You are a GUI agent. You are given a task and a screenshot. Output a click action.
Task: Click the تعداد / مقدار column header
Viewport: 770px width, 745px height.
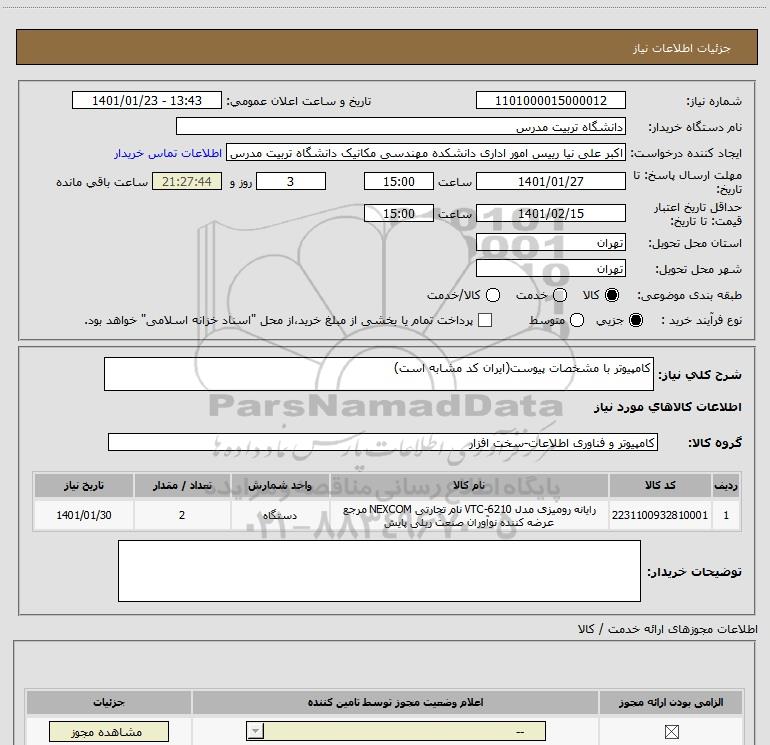[x=182, y=485]
